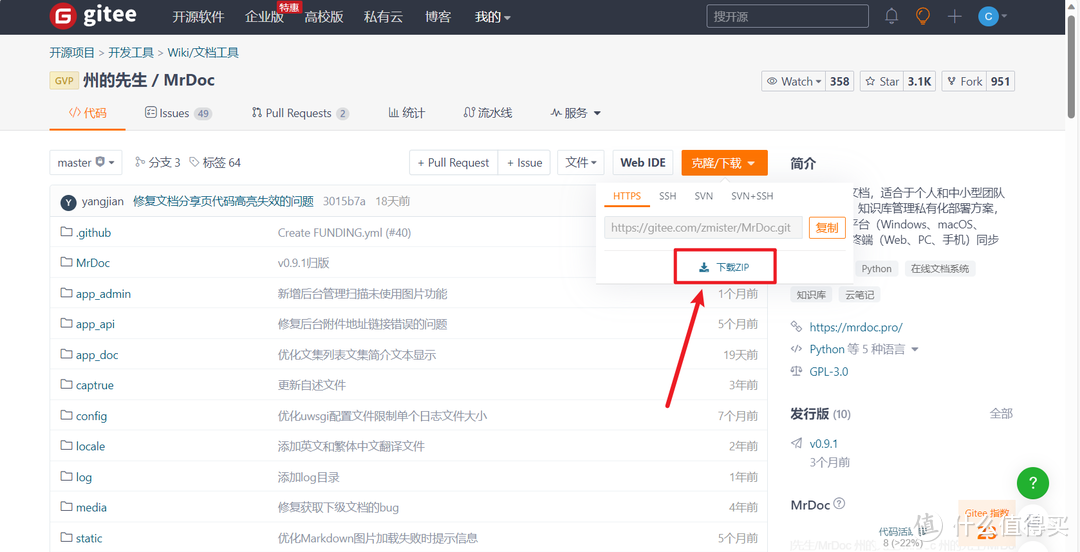Open the https://mrdoc.pro/ link
Viewport: 1080px width, 552px height.
click(x=855, y=327)
